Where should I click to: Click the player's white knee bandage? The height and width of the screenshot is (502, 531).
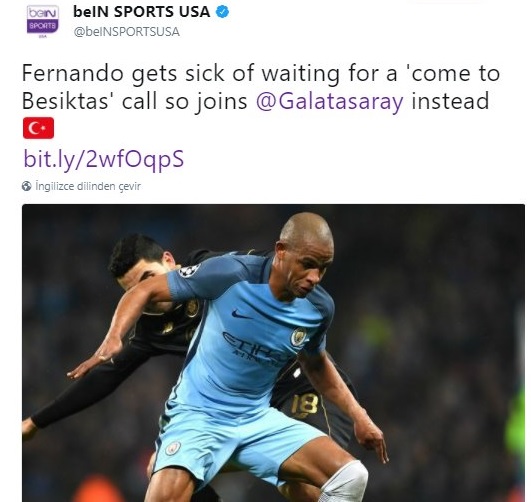tap(344, 481)
